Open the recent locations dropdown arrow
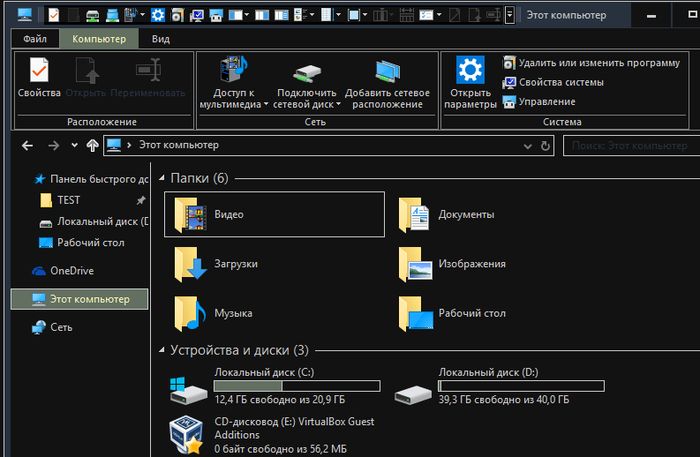The width and height of the screenshot is (700, 457). pos(74,146)
